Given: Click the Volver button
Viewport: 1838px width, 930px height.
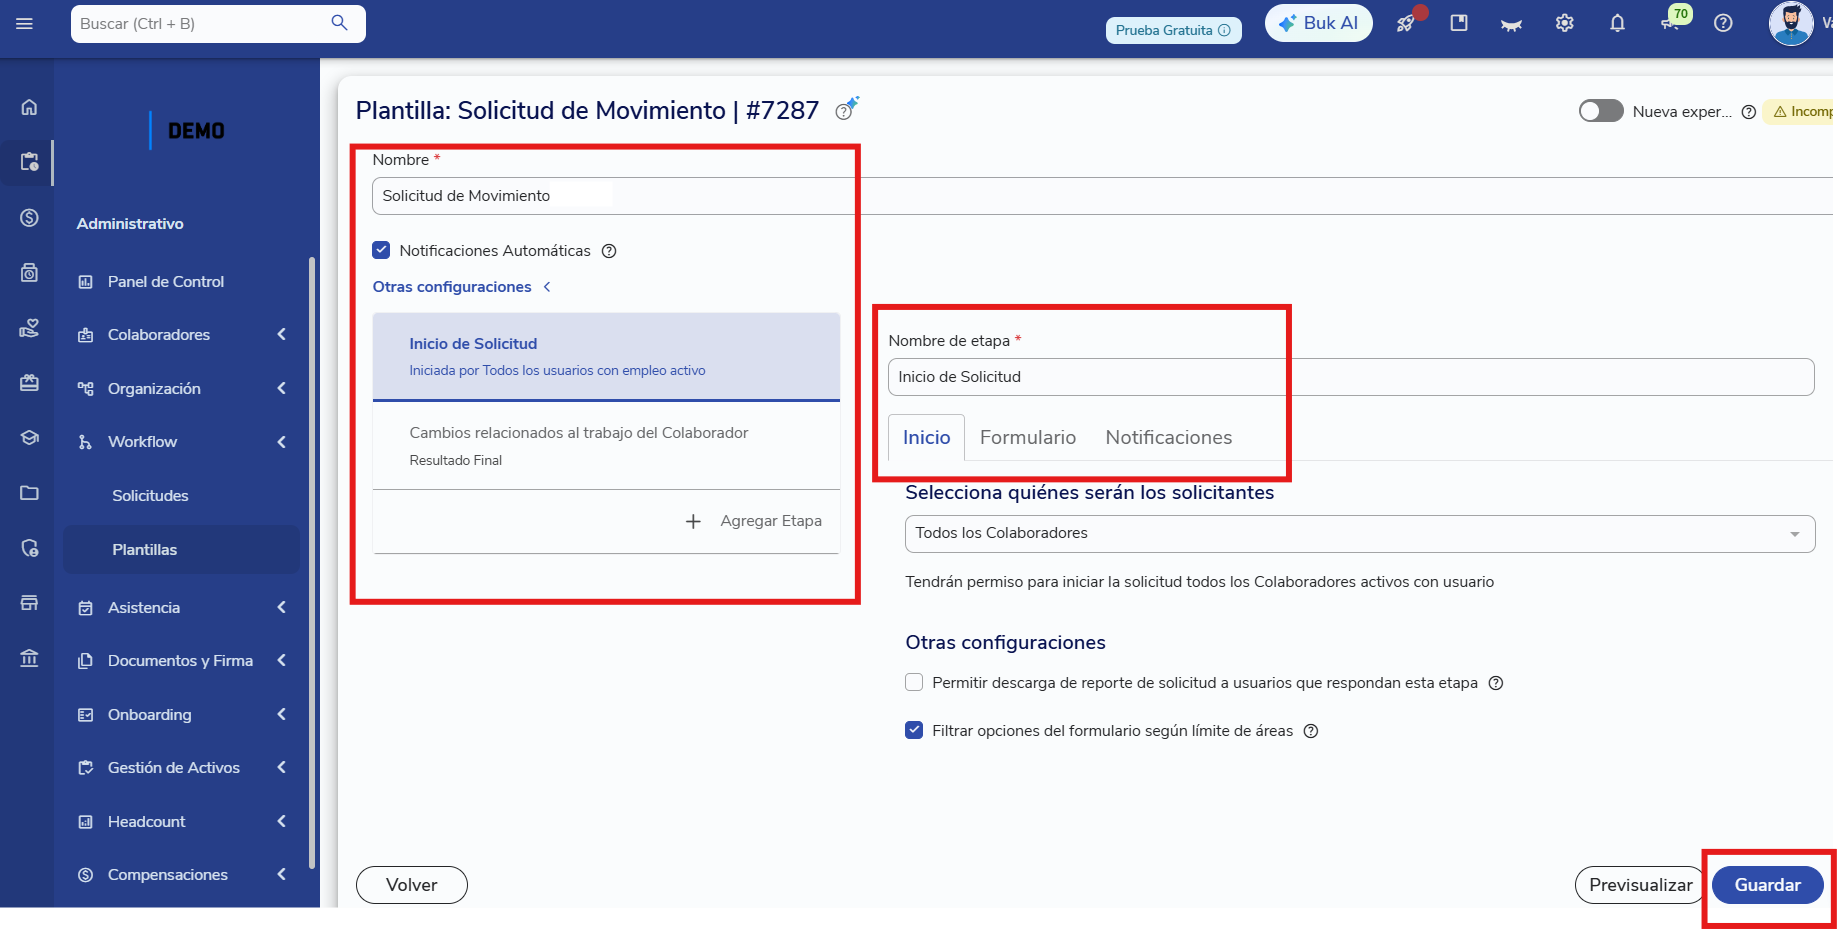Looking at the screenshot, I should pyautogui.click(x=412, y=885).
